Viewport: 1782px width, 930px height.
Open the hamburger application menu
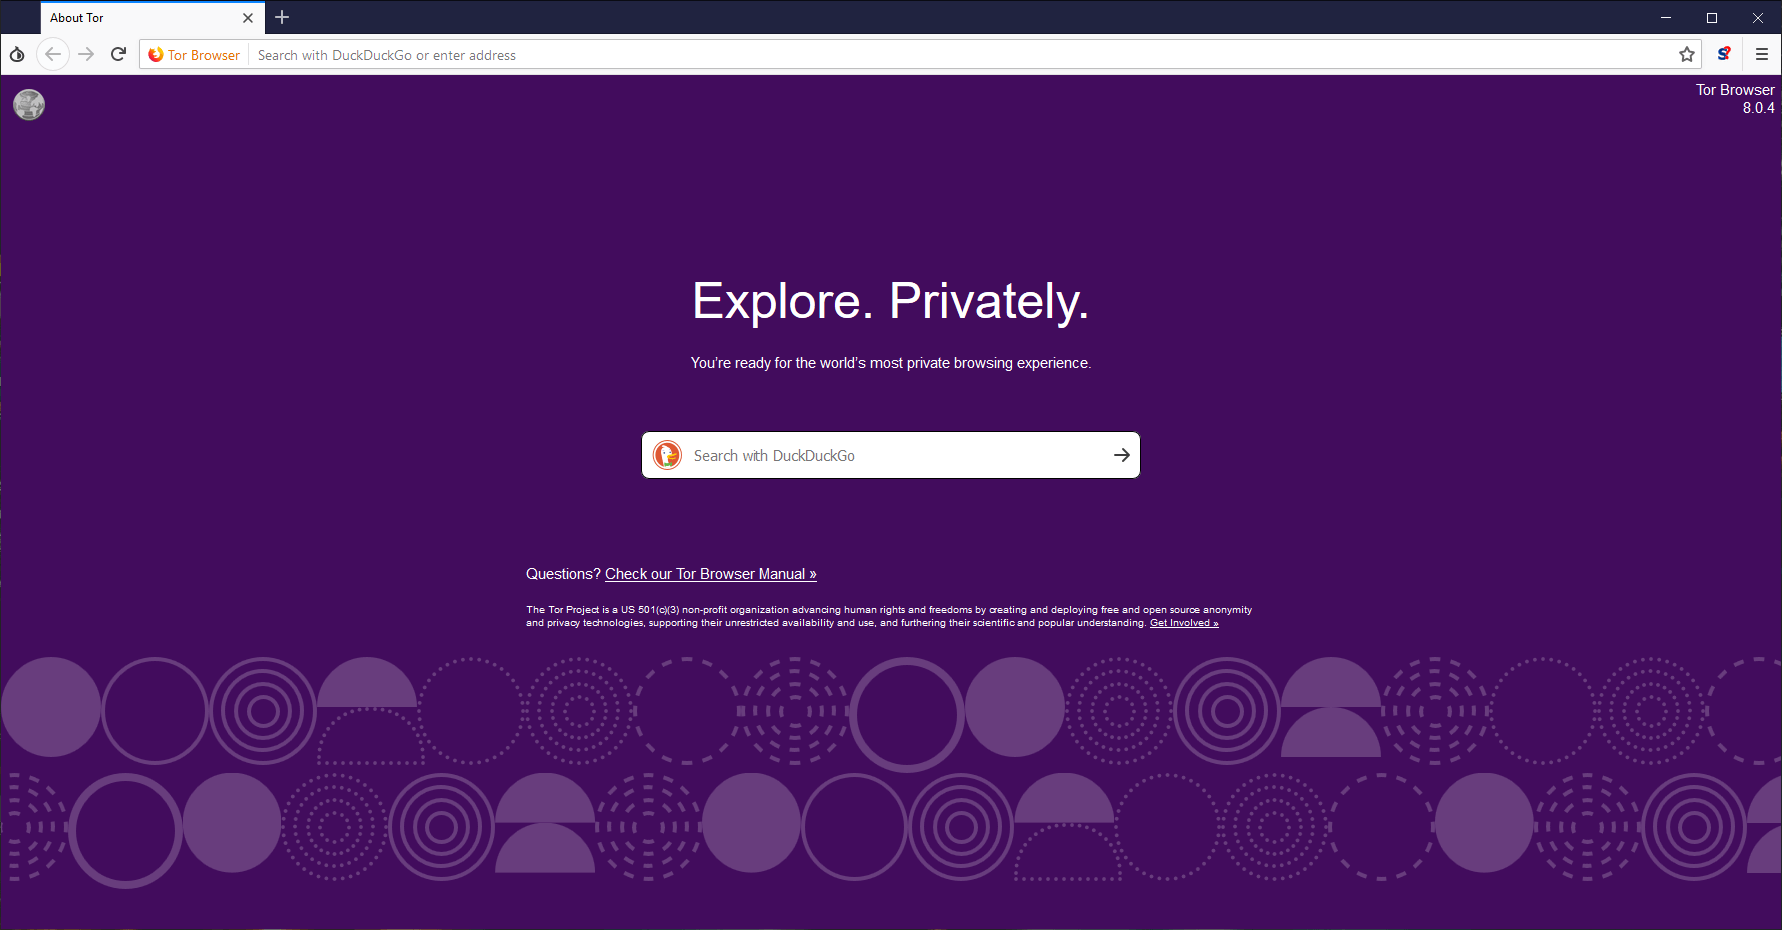coord(1762,54)
